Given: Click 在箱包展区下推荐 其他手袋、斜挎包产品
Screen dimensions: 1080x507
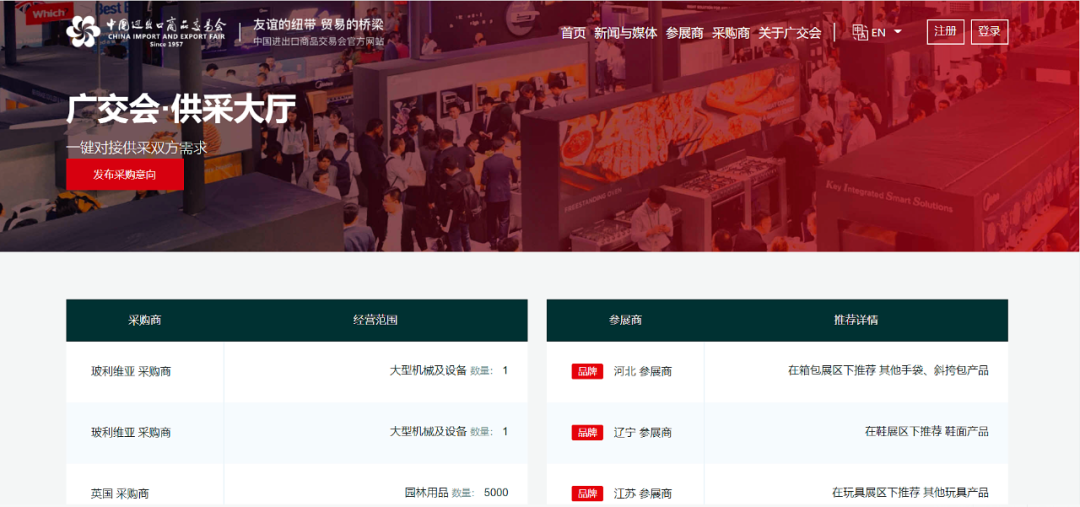Looking at the screenshot, I should pyautogui.click(x=888, y=371).
